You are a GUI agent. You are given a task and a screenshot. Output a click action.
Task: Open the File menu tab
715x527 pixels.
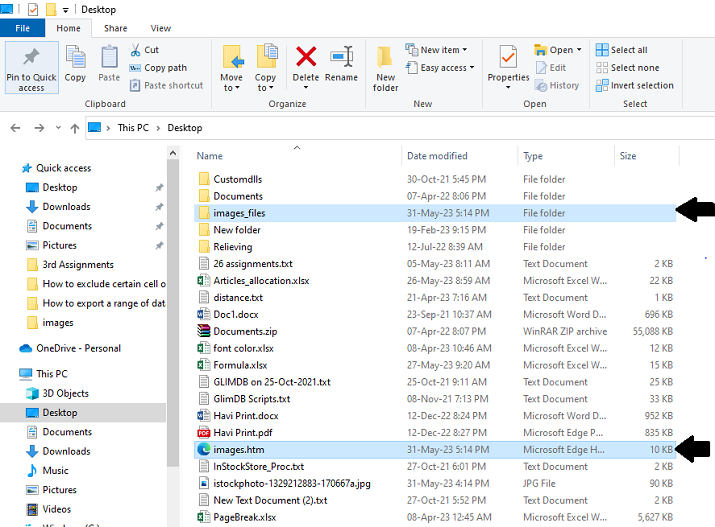click(22, 28)
